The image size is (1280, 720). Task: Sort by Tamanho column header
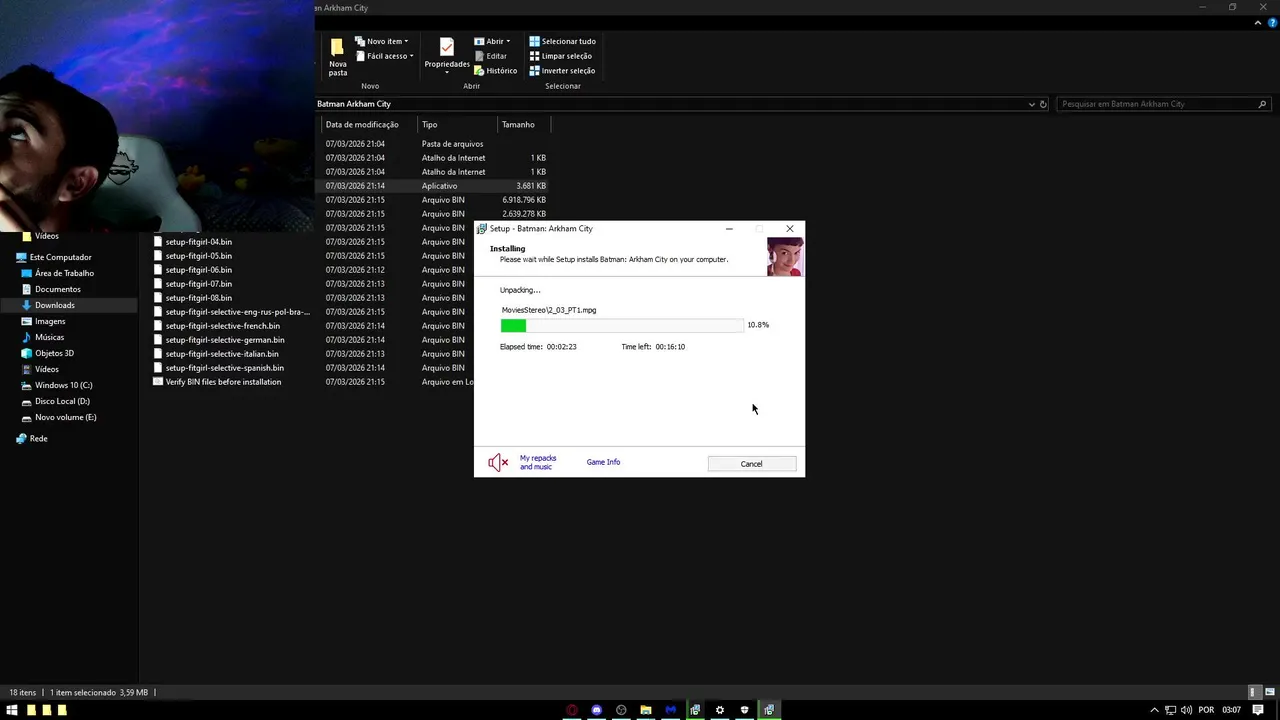[524, 125]
